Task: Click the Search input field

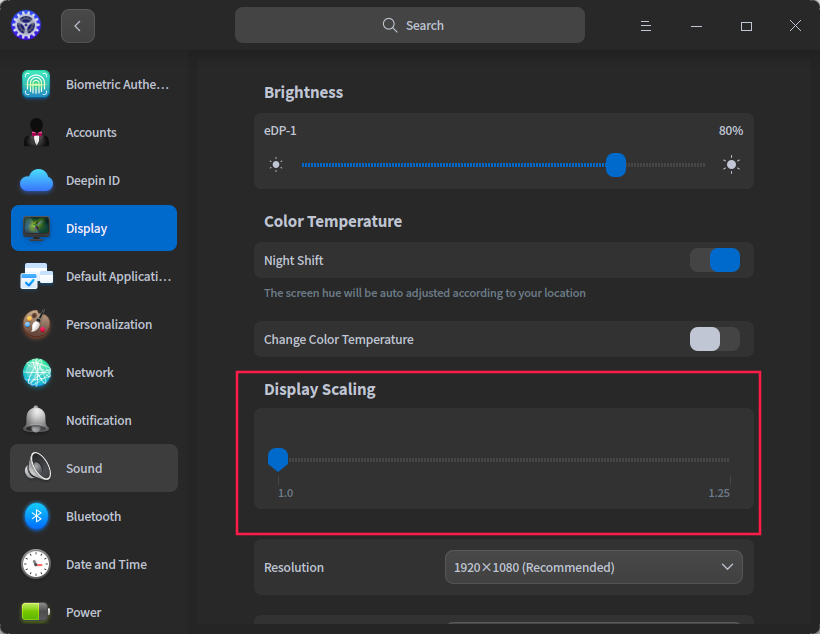Action: click(410, 26)
